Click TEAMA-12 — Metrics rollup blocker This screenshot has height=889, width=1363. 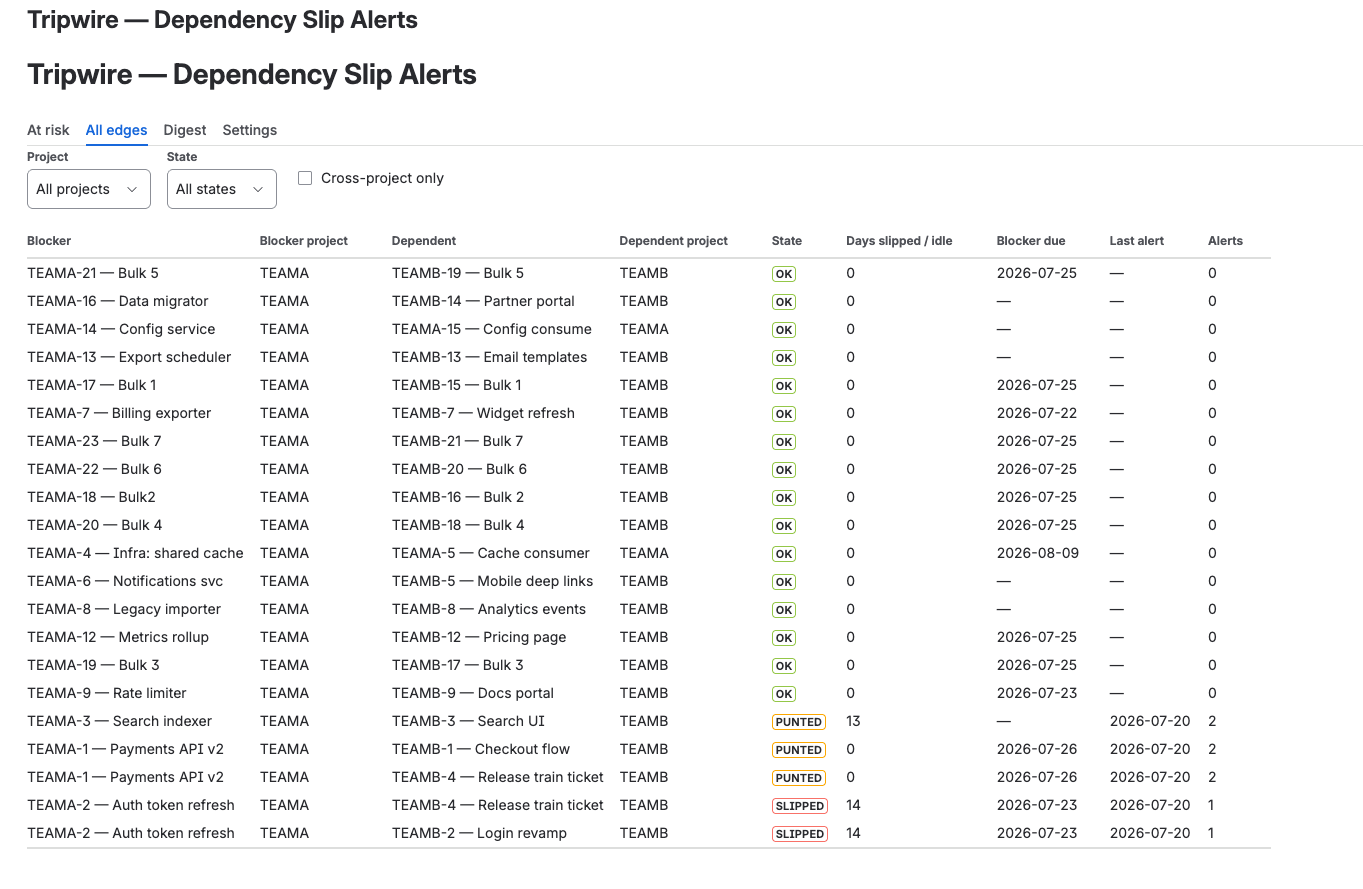118,637
